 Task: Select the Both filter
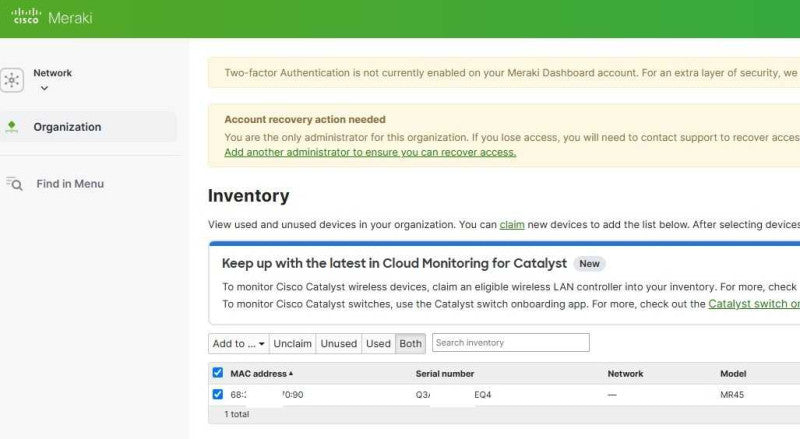[x=410, y=344]
